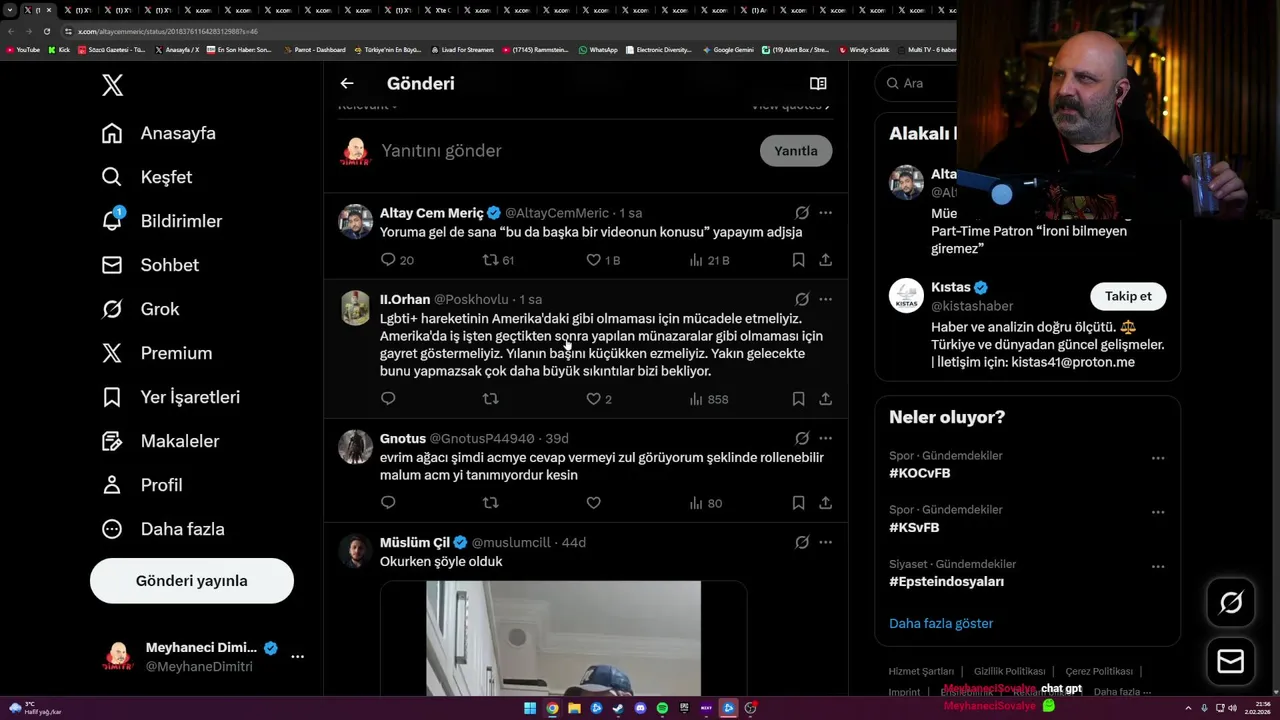Repost Gnotus's comment
1280x720 pixels.
(x=490, y=503)
